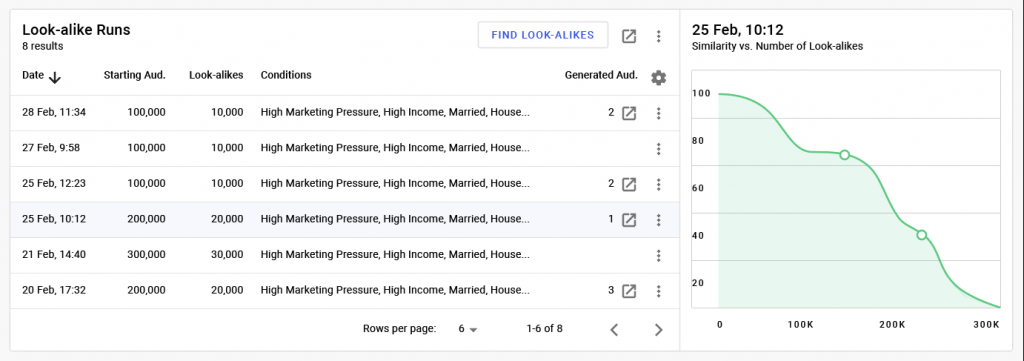Open more options for 20 Feb, 17:32 row

click(x=658, y=290)
